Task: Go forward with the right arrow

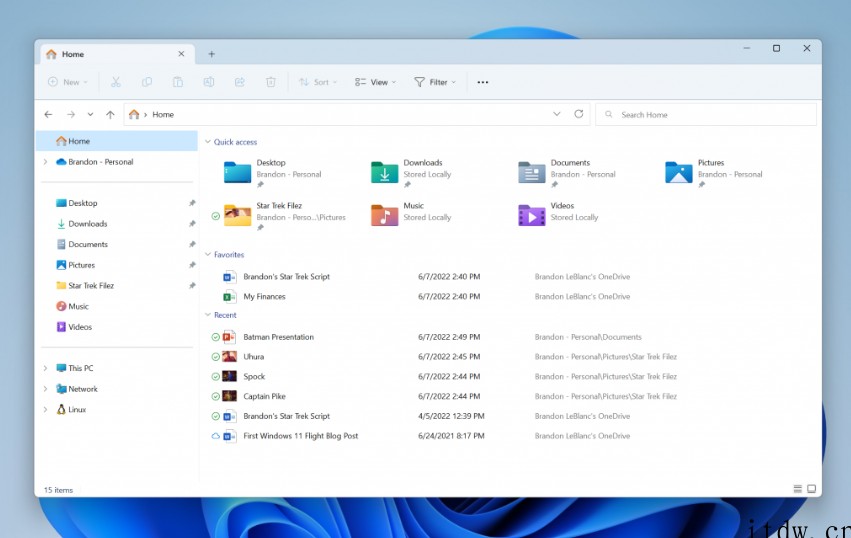Action: pos(71,115)
